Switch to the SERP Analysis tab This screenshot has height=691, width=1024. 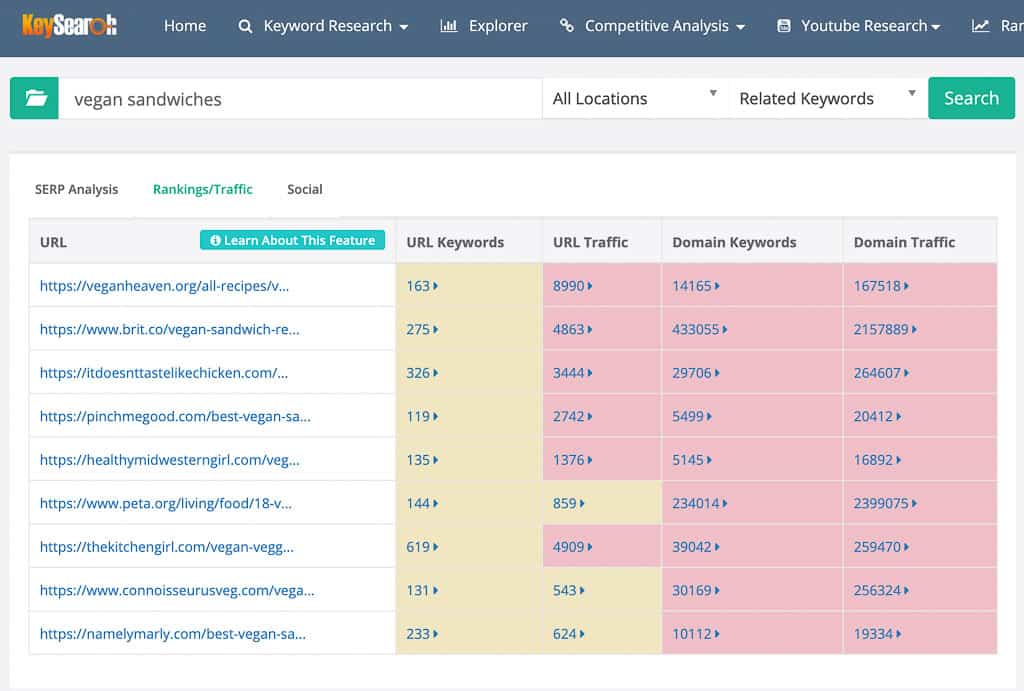point(77,189)
